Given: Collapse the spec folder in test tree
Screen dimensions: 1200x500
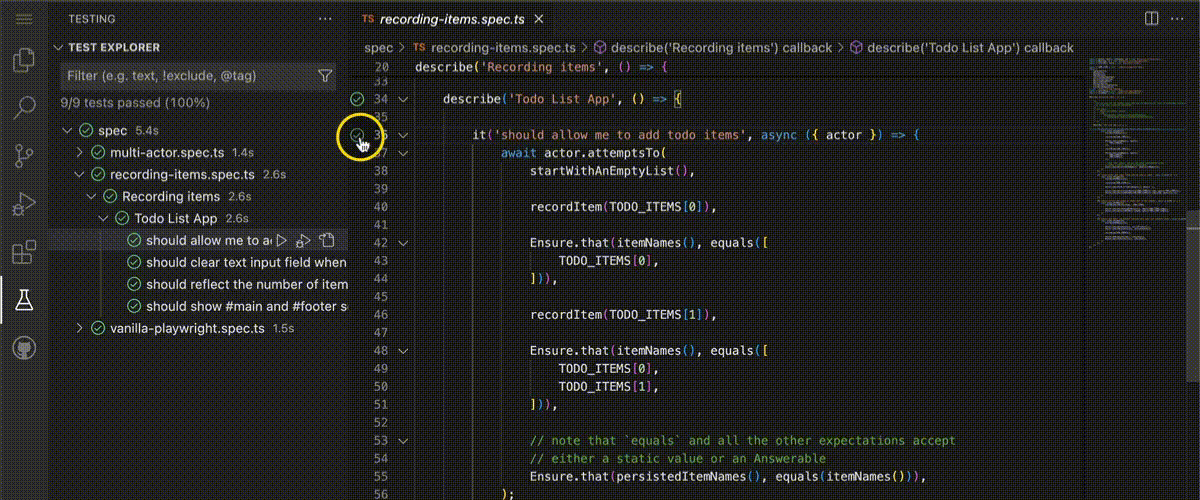Looking at the screenshot, I should (x=68, y=131).
